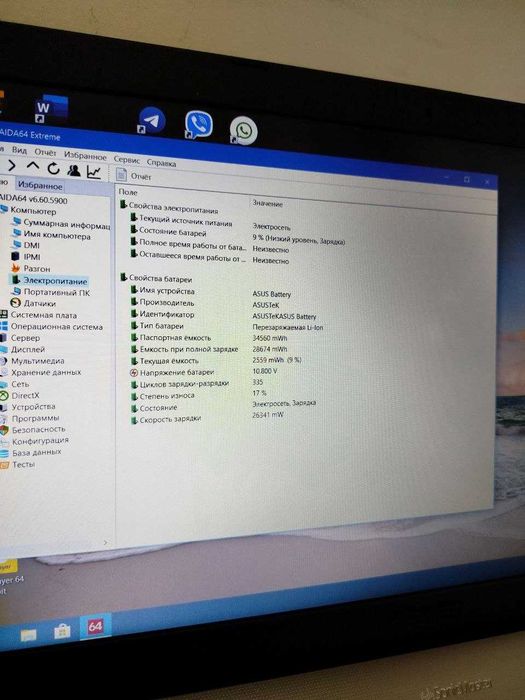Select the Циклов зарядки-разрядки row
This screenshot has height=700, width=525.
click(197, 383)
